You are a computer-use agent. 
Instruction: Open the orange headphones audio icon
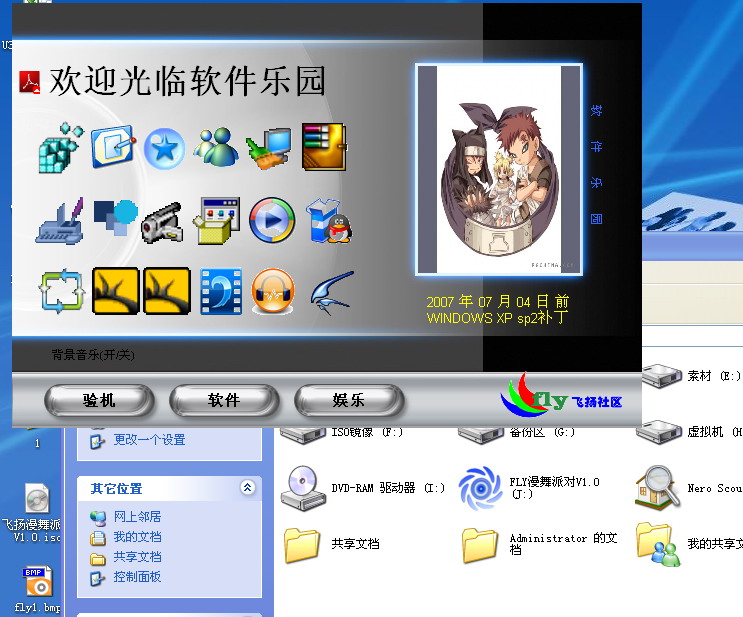pyautogui.click(x=273, y=291)
